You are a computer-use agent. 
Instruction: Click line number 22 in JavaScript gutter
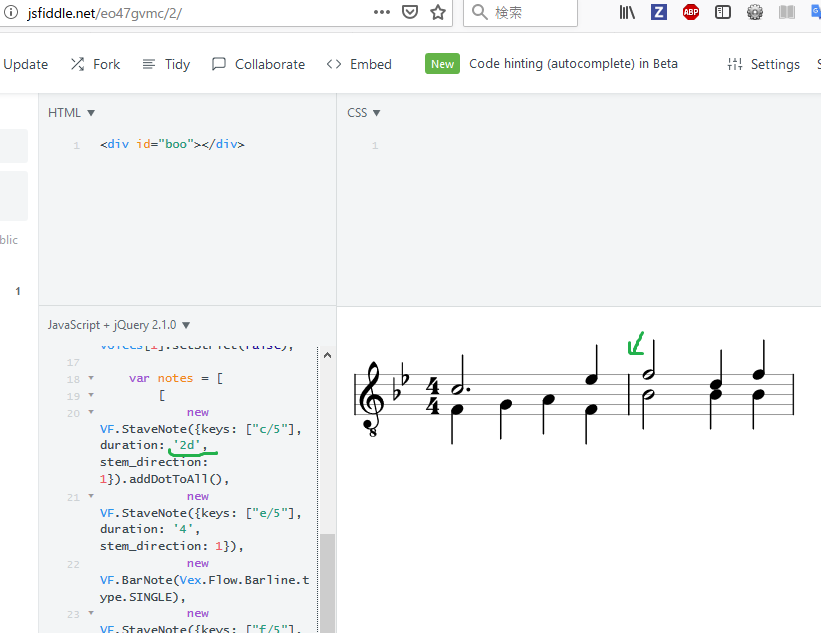tap(73, 564)
